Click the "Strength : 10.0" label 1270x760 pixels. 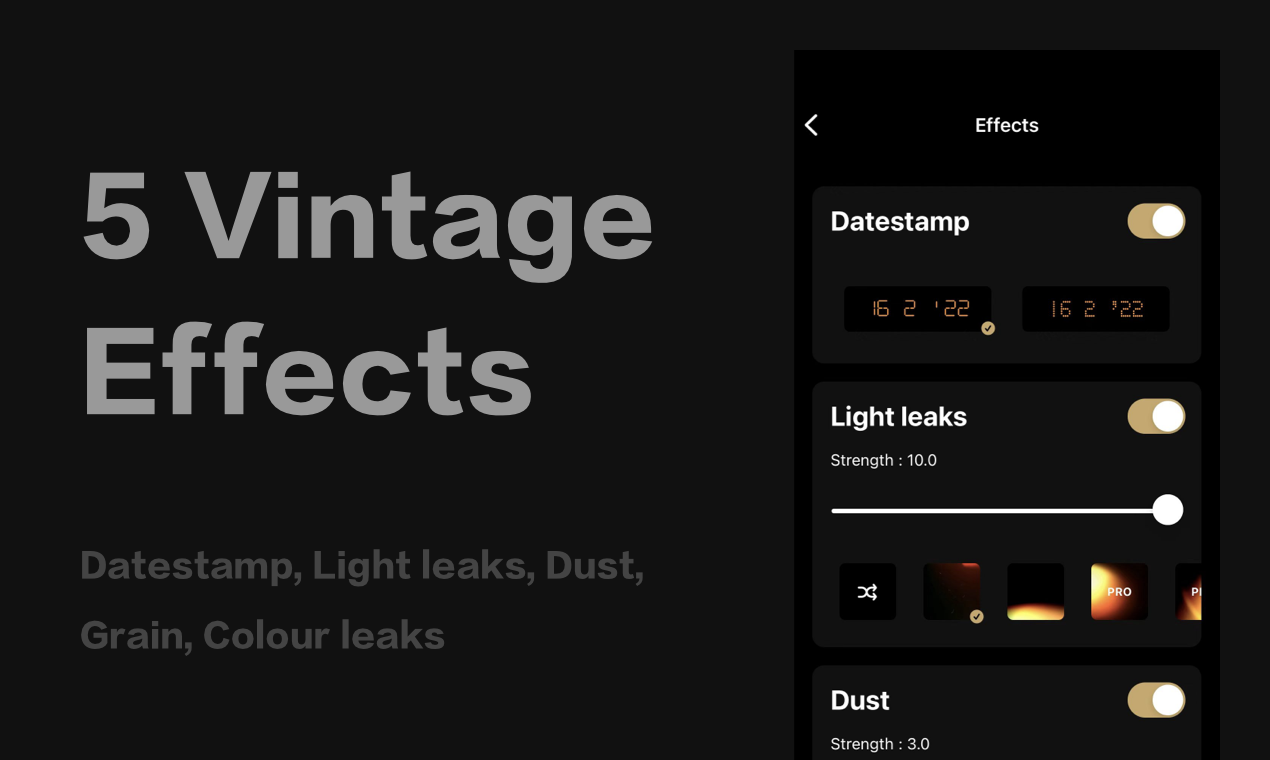point(883,460)
